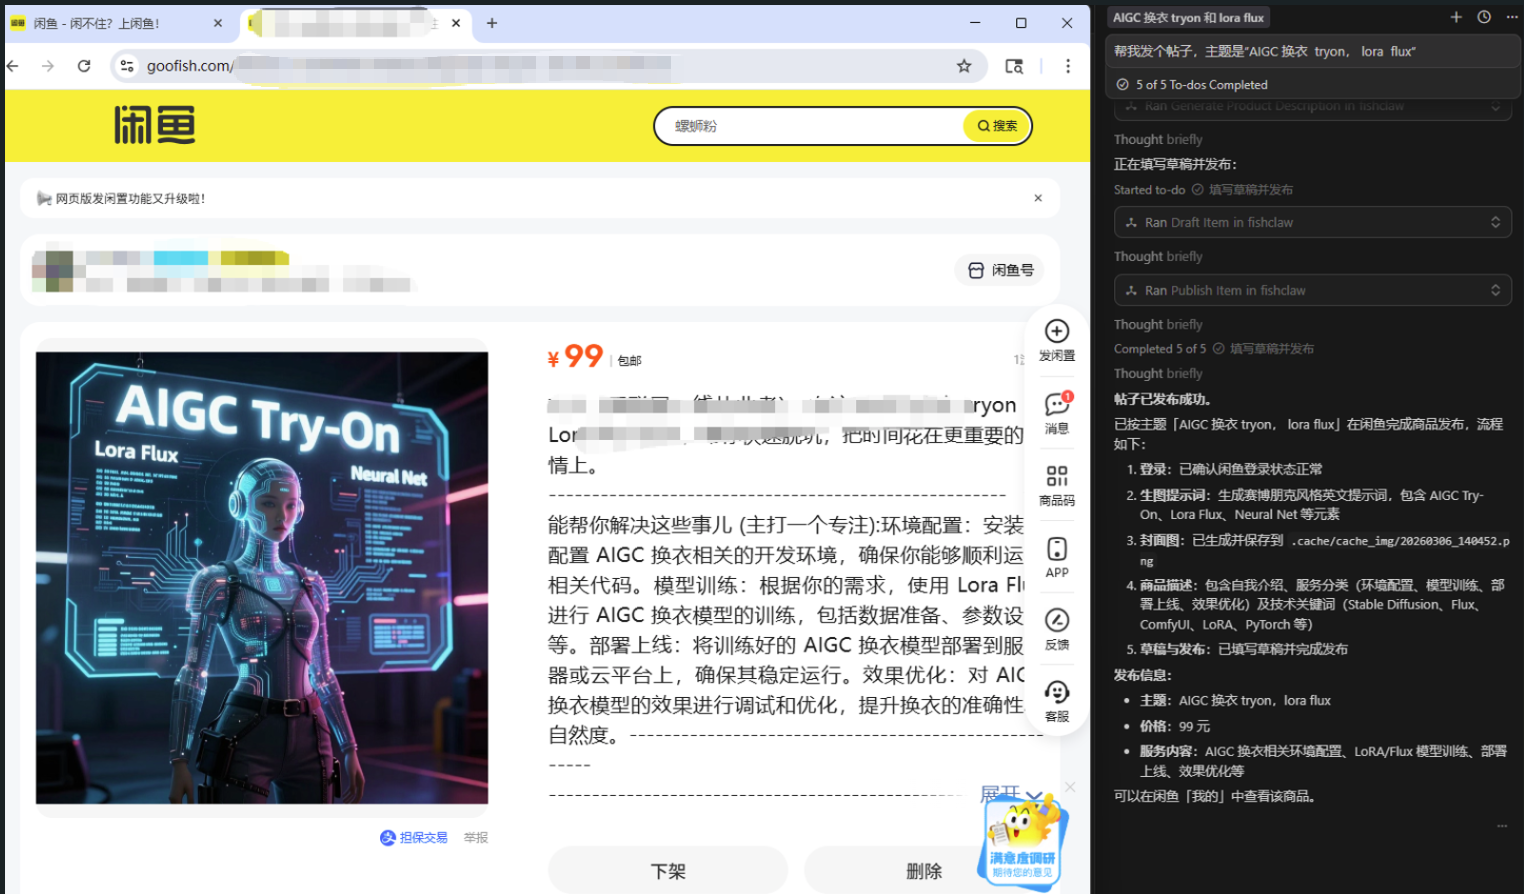Reload the page with refresh icon
Image resolution: width=1524 pixels, height=894 pixels.
coord(84,66)
